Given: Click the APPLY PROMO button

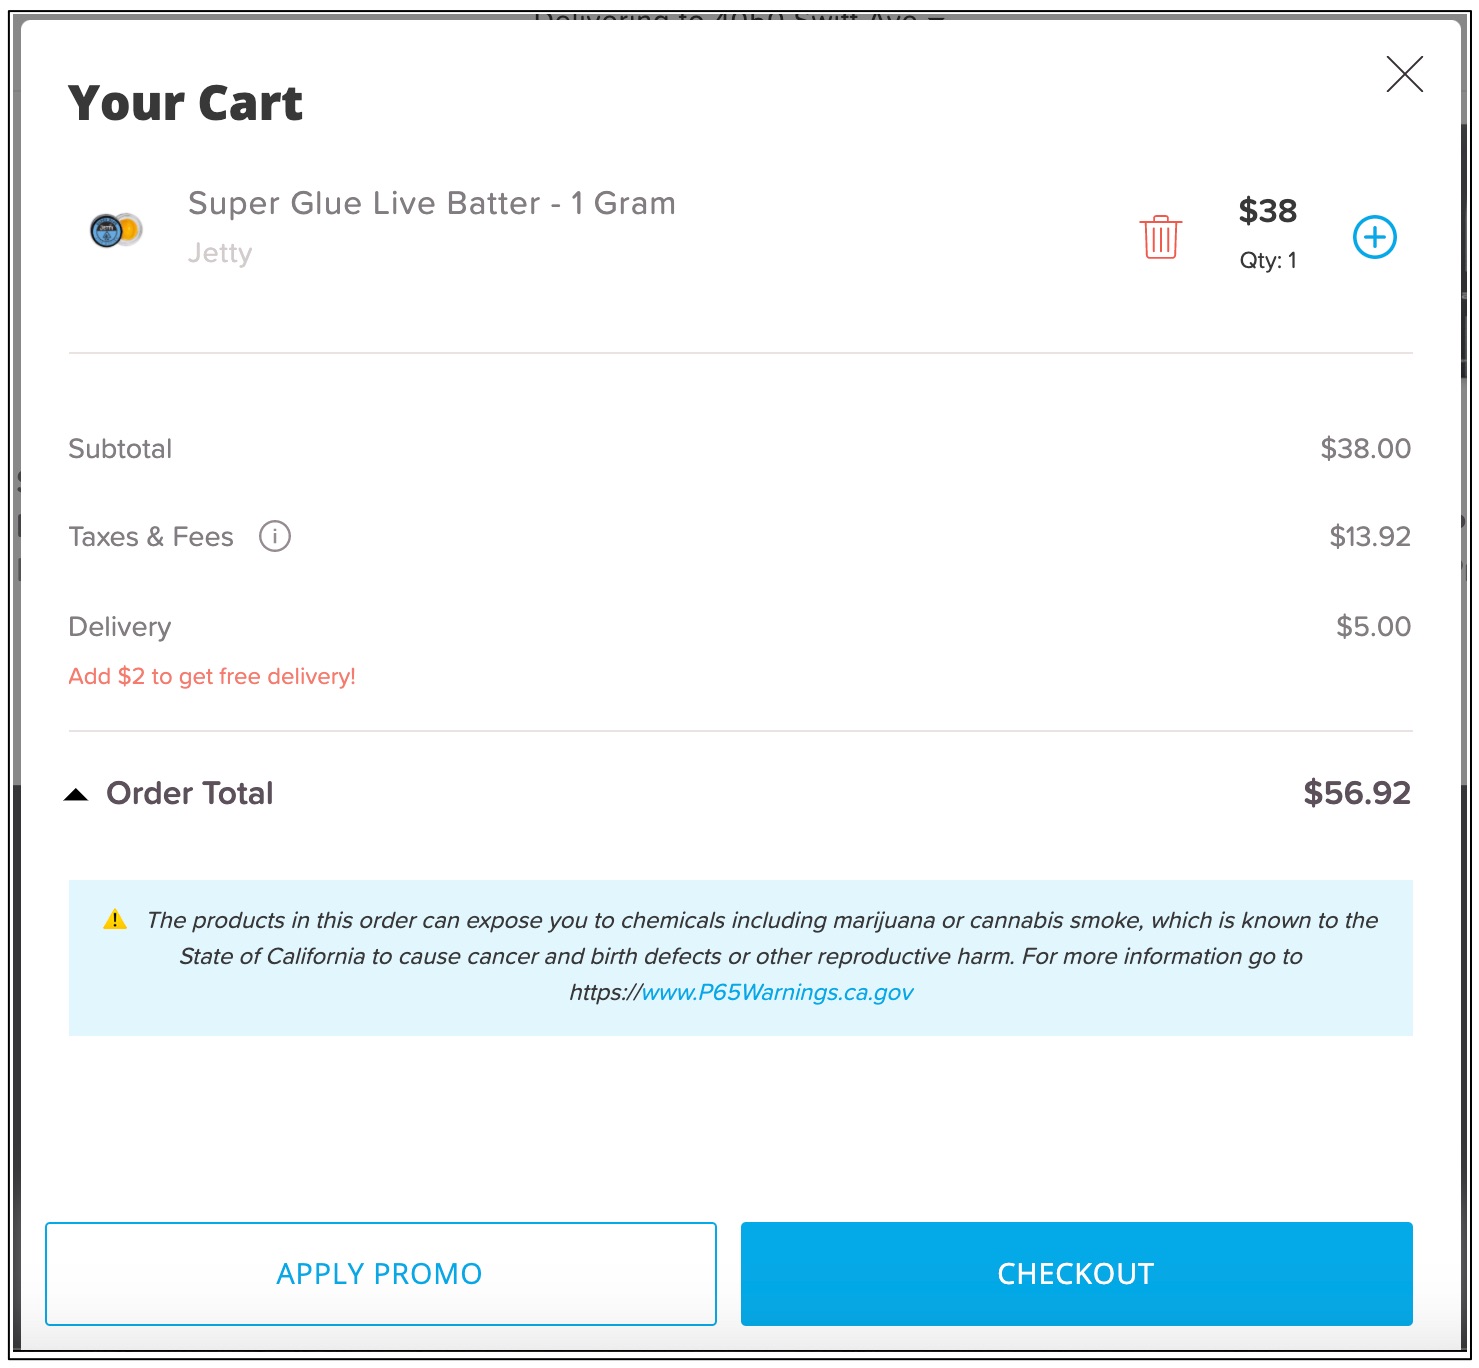Looking at the screenshot, I should tap(380, 1273).
